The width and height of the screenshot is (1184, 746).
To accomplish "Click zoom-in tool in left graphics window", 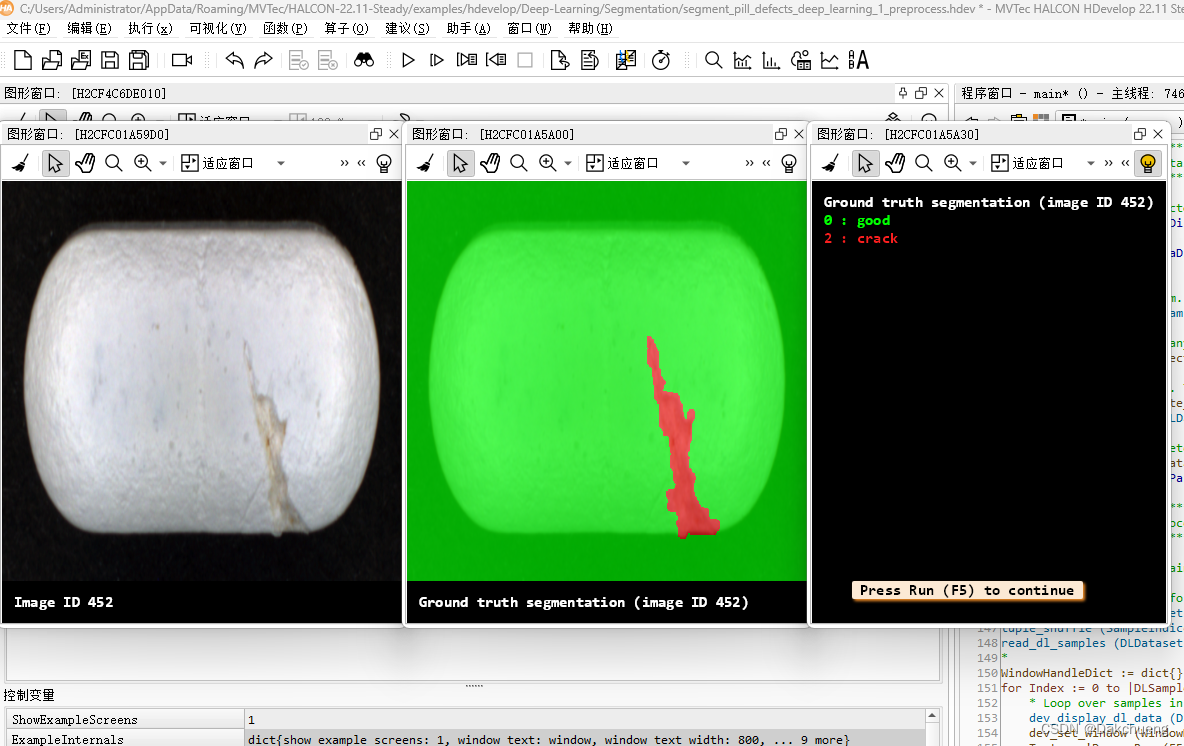I will pyautogui.click(x=142, y=163).
